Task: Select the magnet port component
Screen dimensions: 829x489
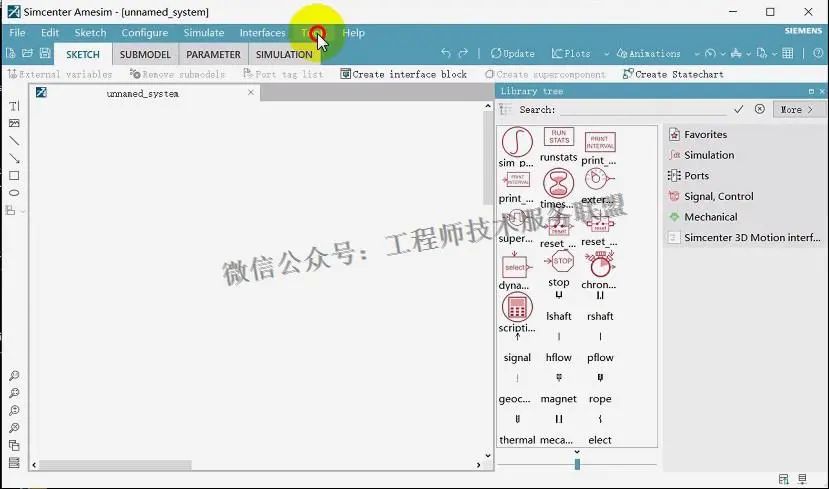Action: pos(559,389)
